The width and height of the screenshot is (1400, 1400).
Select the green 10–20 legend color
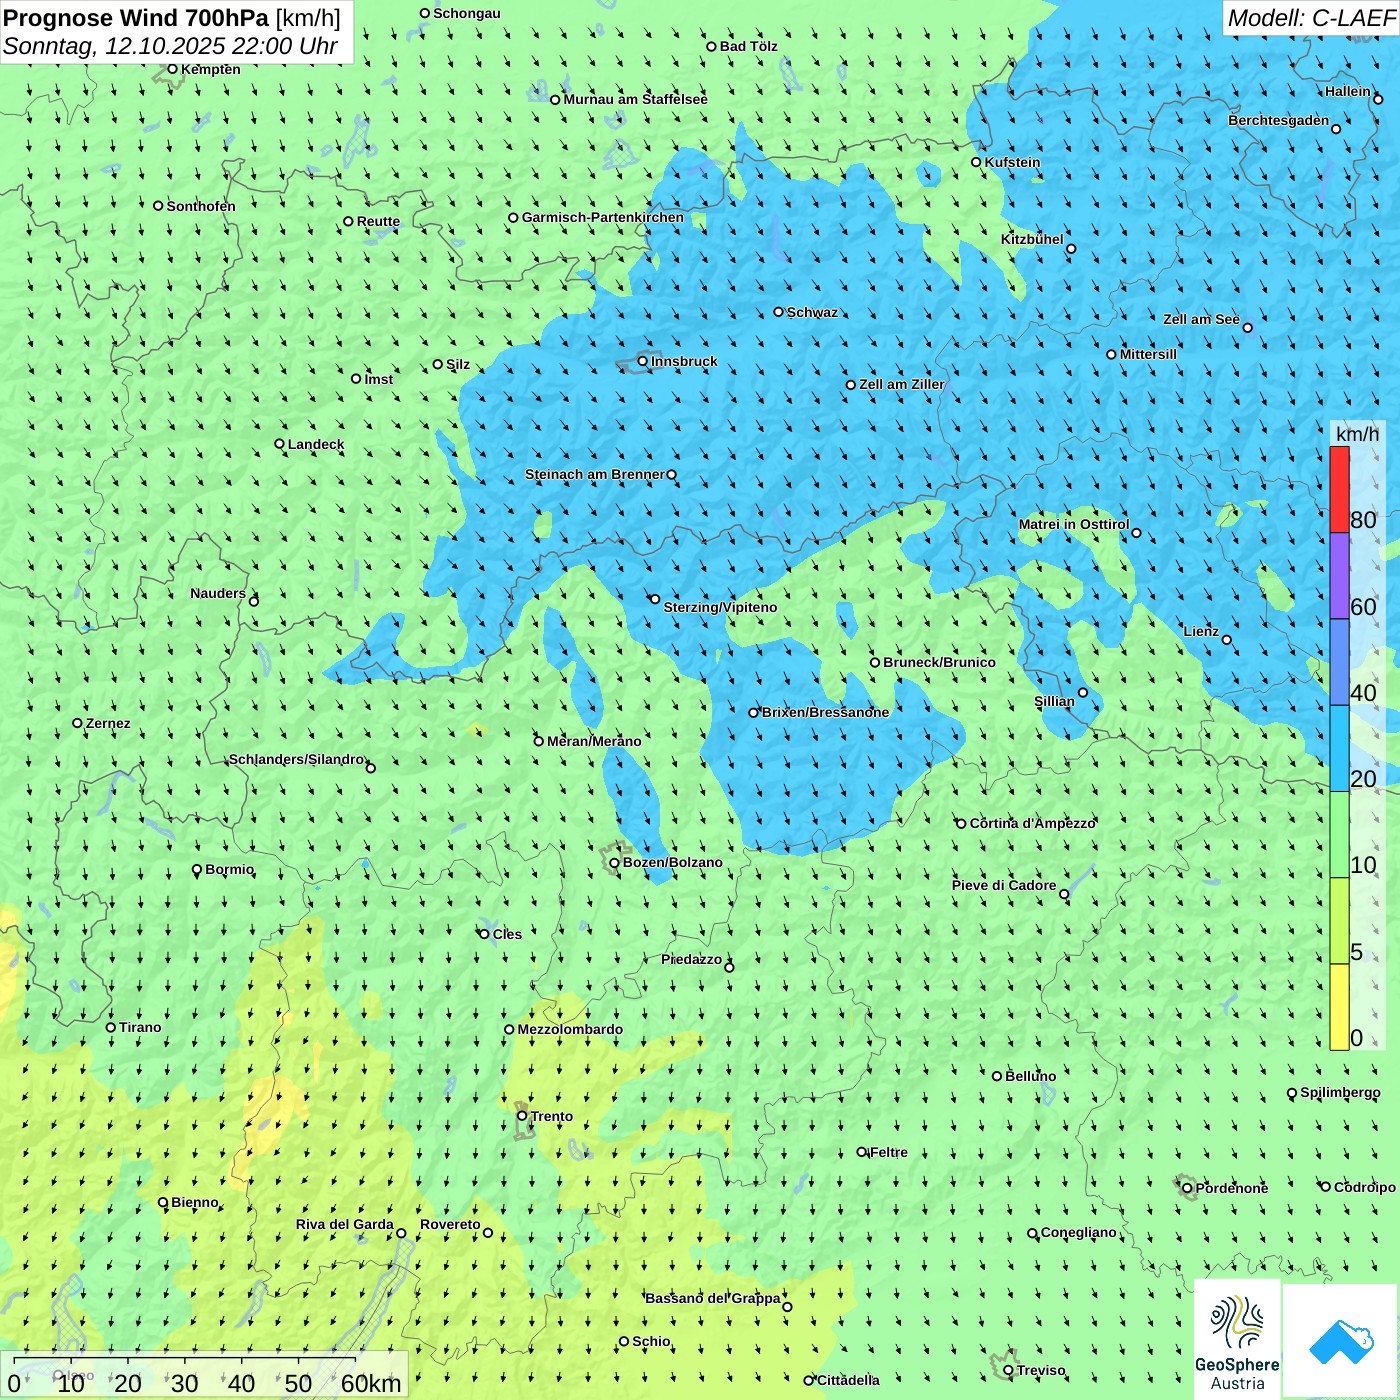coord(1339,835)
